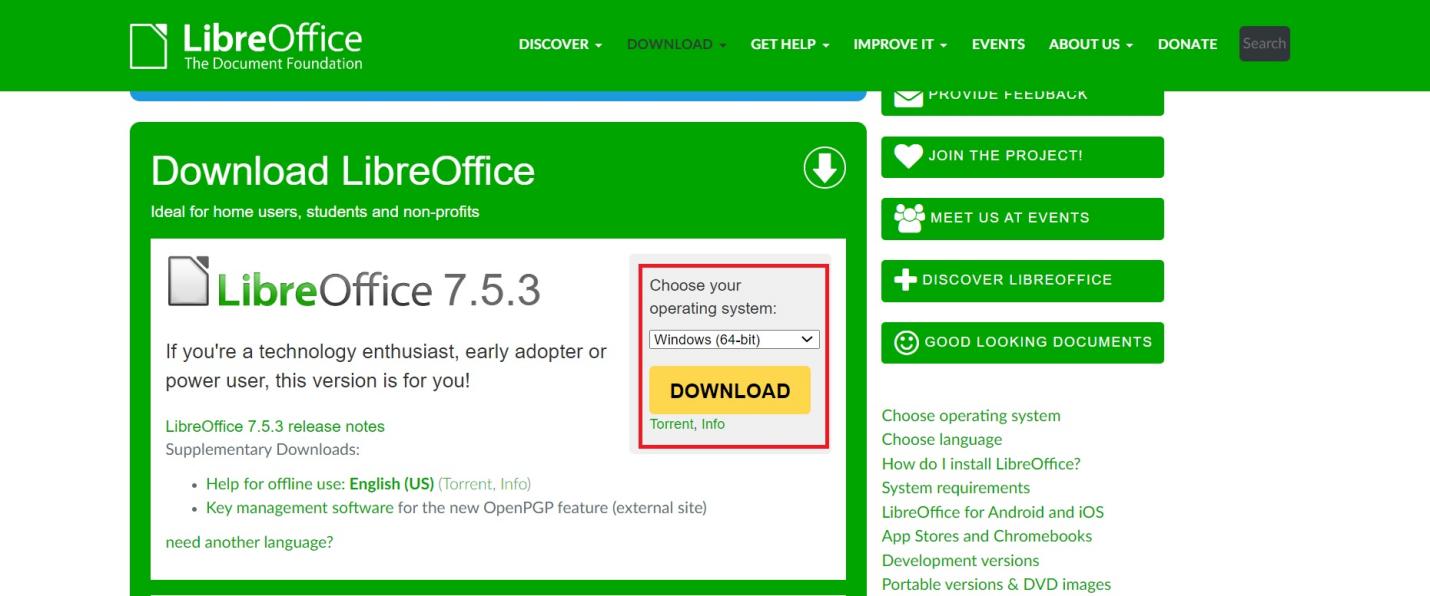1430x596 pixels.
Task: Open the LibreOffice 7.5.3 release notes
Action: (274, 425)
